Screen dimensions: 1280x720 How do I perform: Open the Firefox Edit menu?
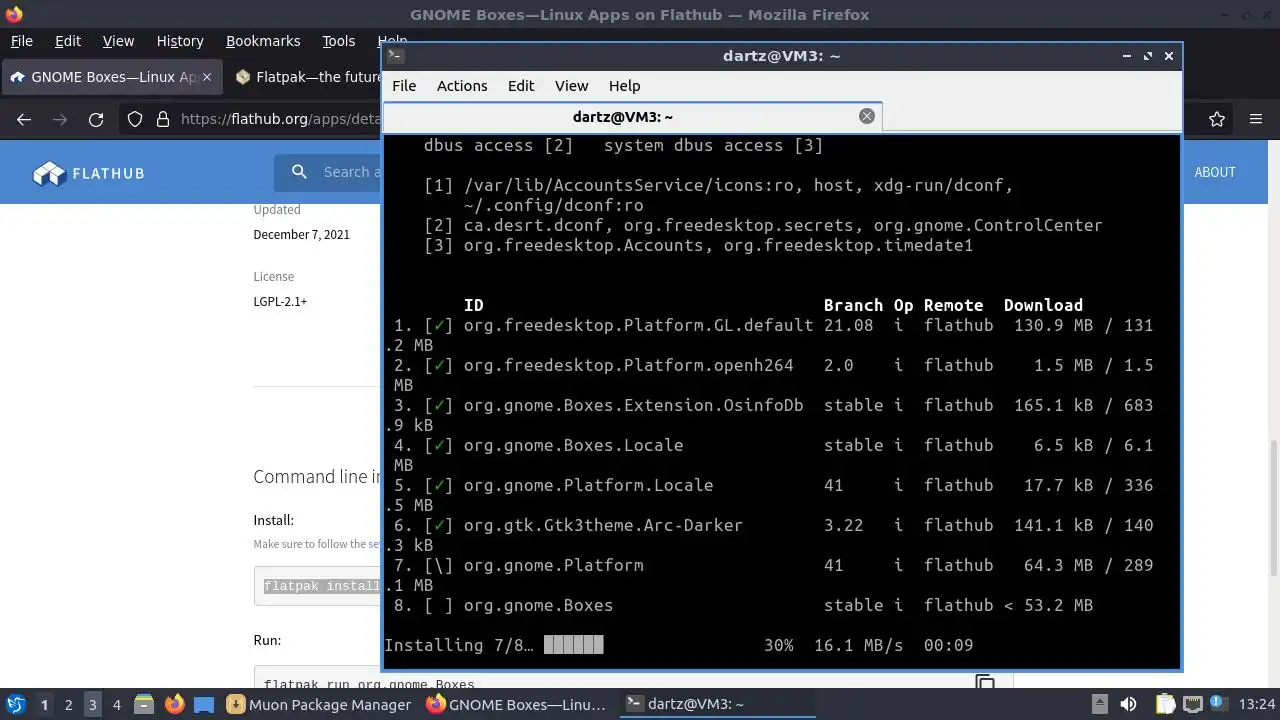[68, 41]
